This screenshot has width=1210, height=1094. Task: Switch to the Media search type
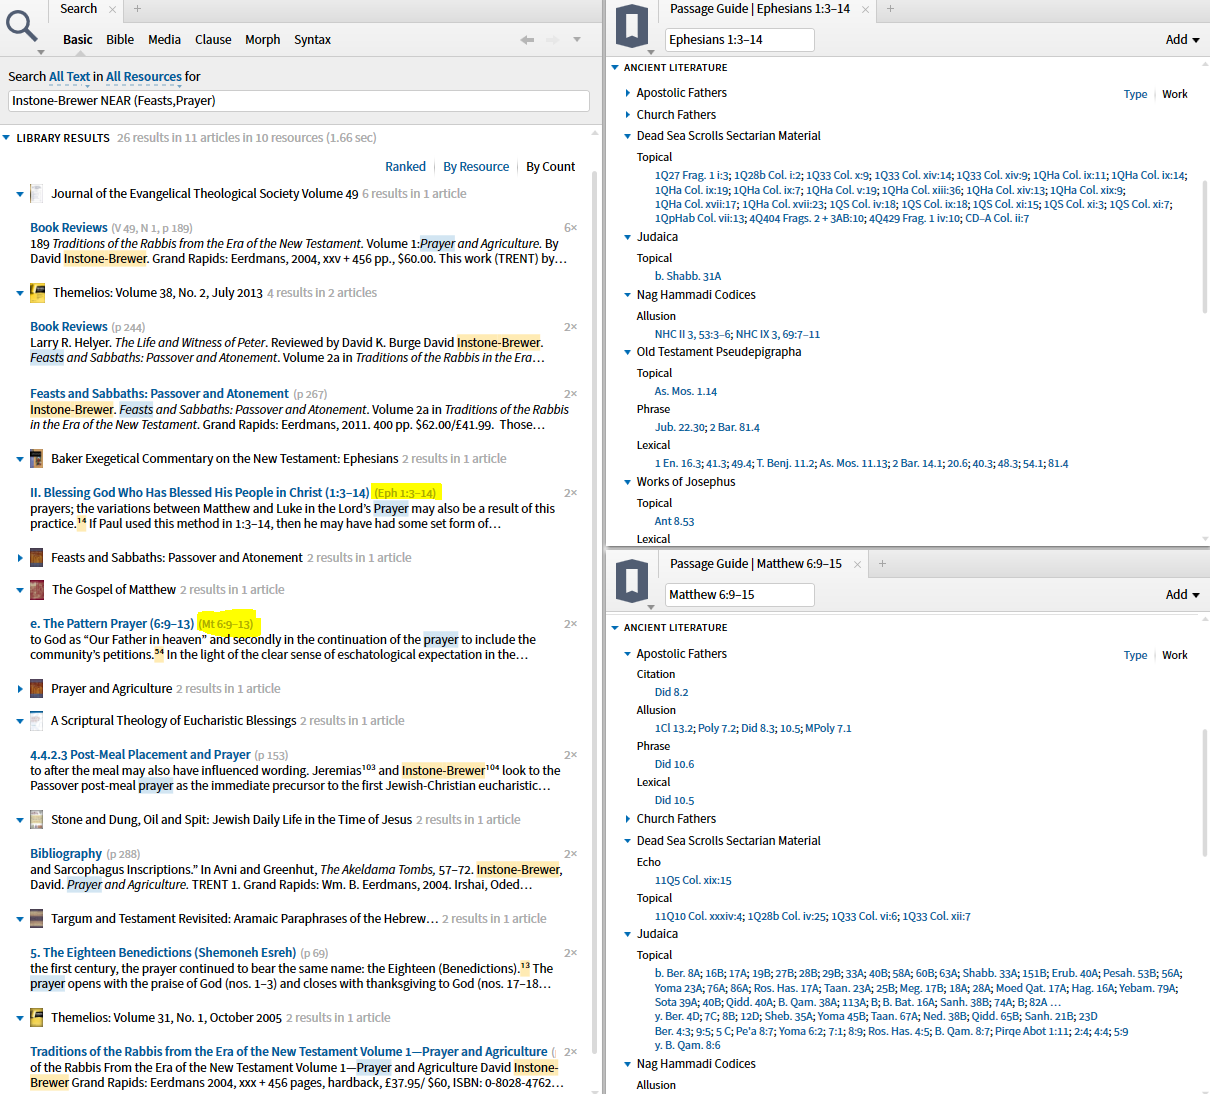pos(164,40)
